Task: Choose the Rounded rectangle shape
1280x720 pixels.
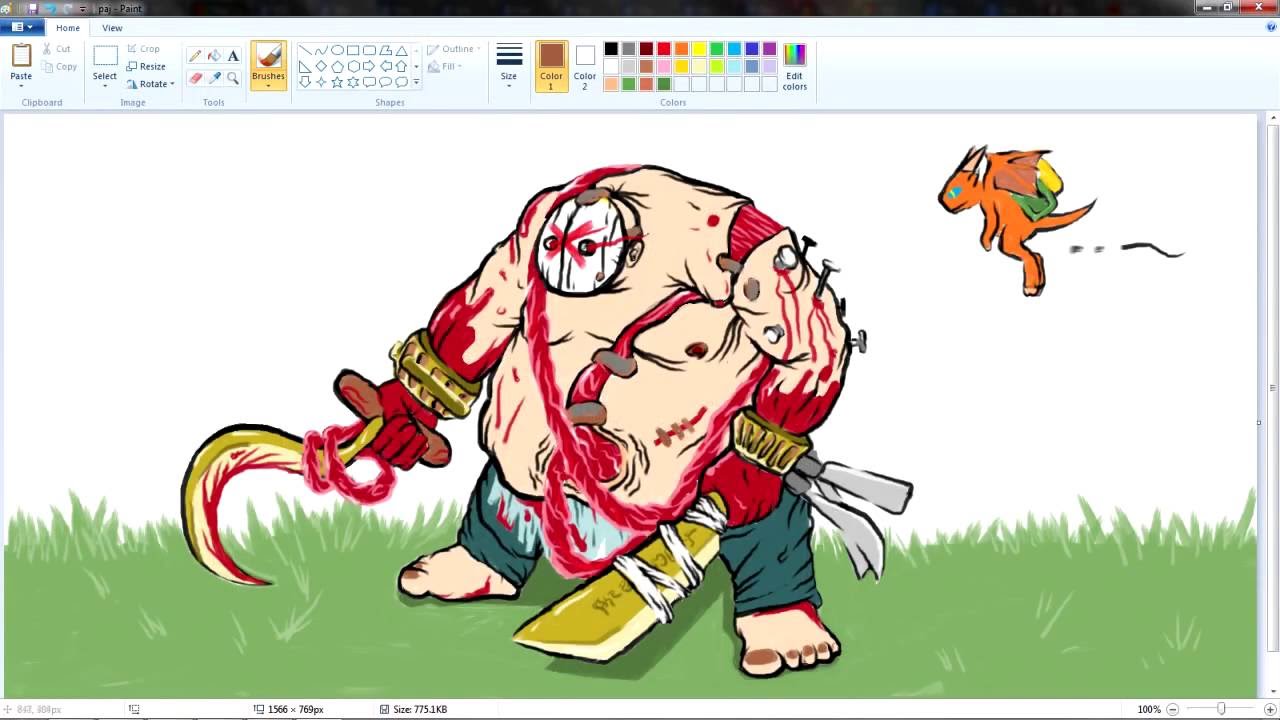Action: (369, 50)
